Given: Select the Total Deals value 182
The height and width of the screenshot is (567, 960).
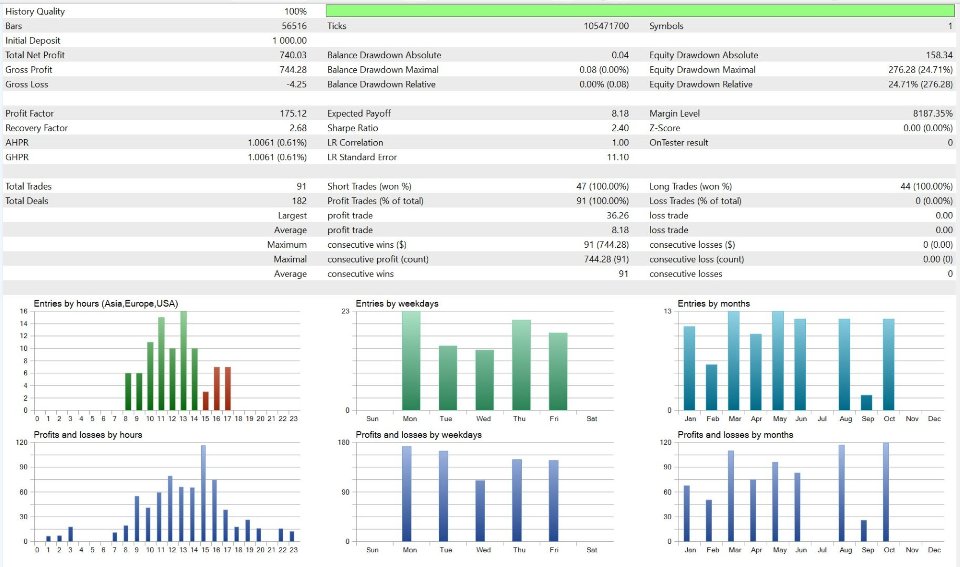Looking at the screenshot, I should (299, 201).
